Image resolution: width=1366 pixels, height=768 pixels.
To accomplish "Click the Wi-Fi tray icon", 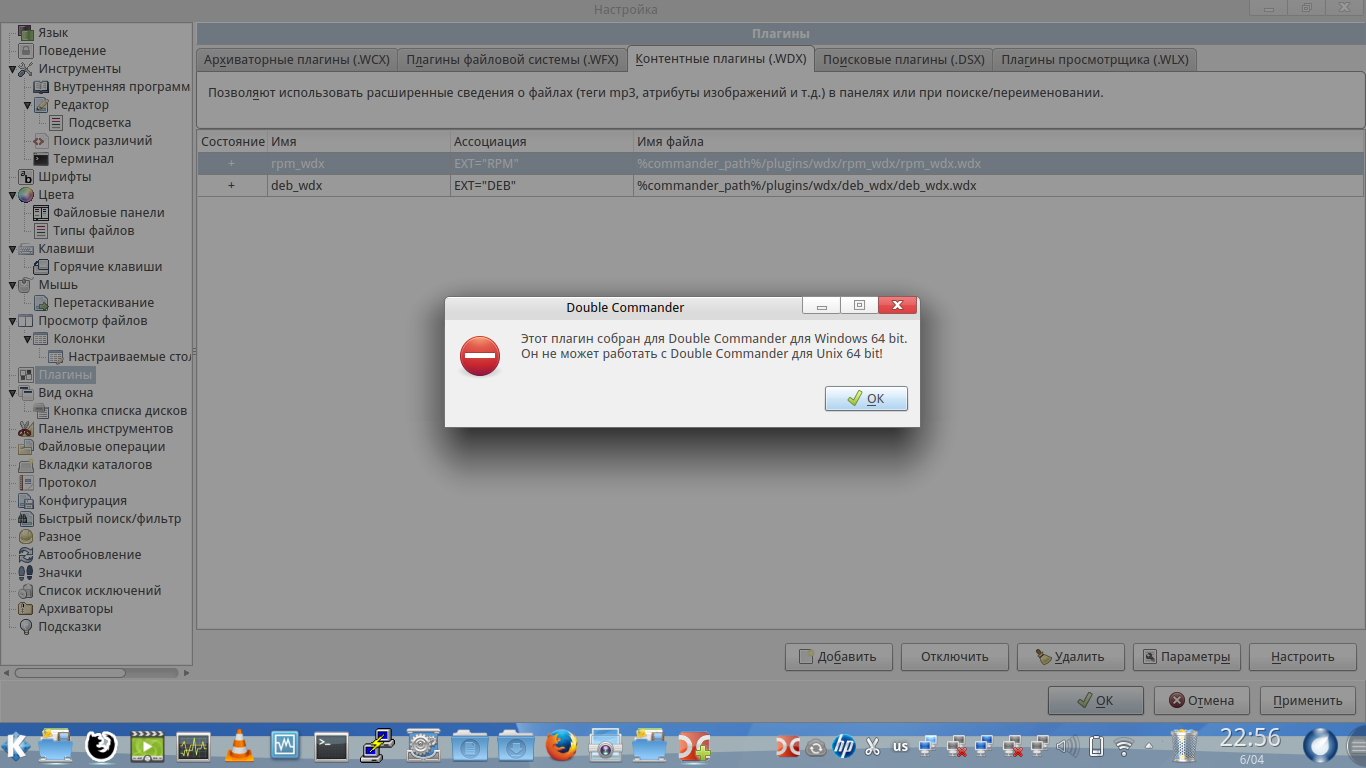I will (1124, 746).
